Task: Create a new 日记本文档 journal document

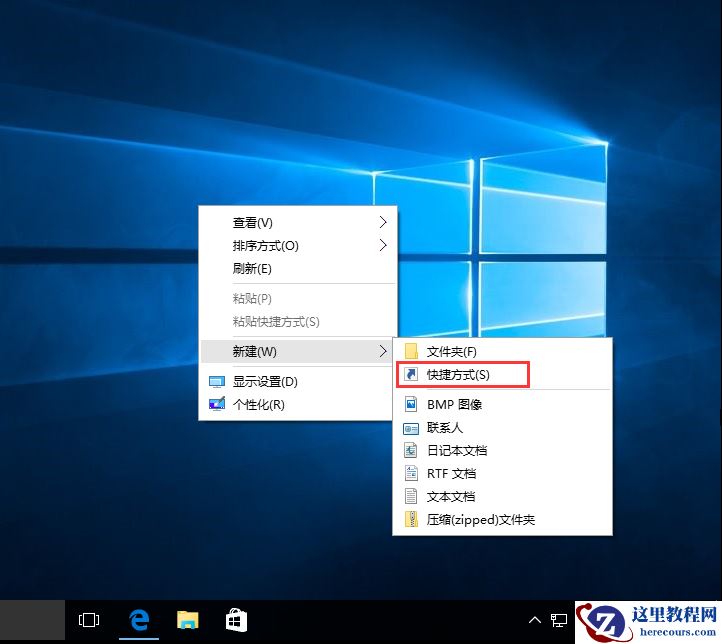Action: click(x=502, y=451)
